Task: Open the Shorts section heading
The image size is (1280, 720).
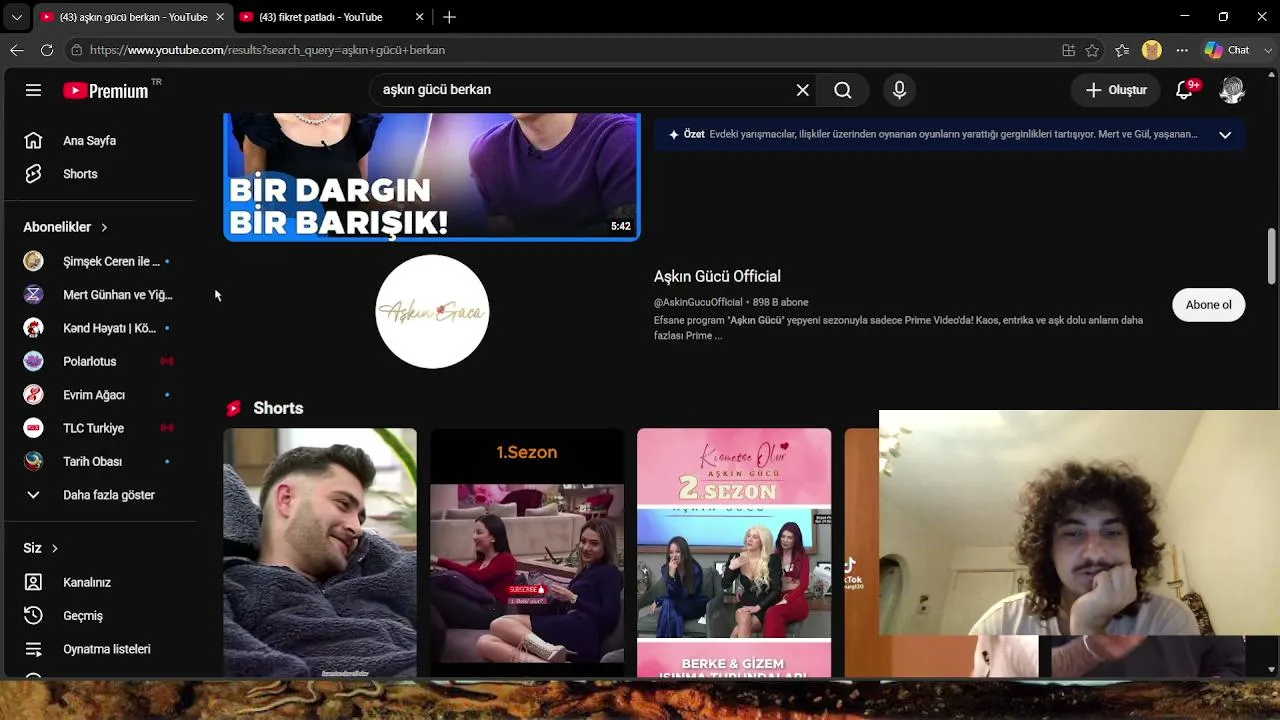Action: 278,408
